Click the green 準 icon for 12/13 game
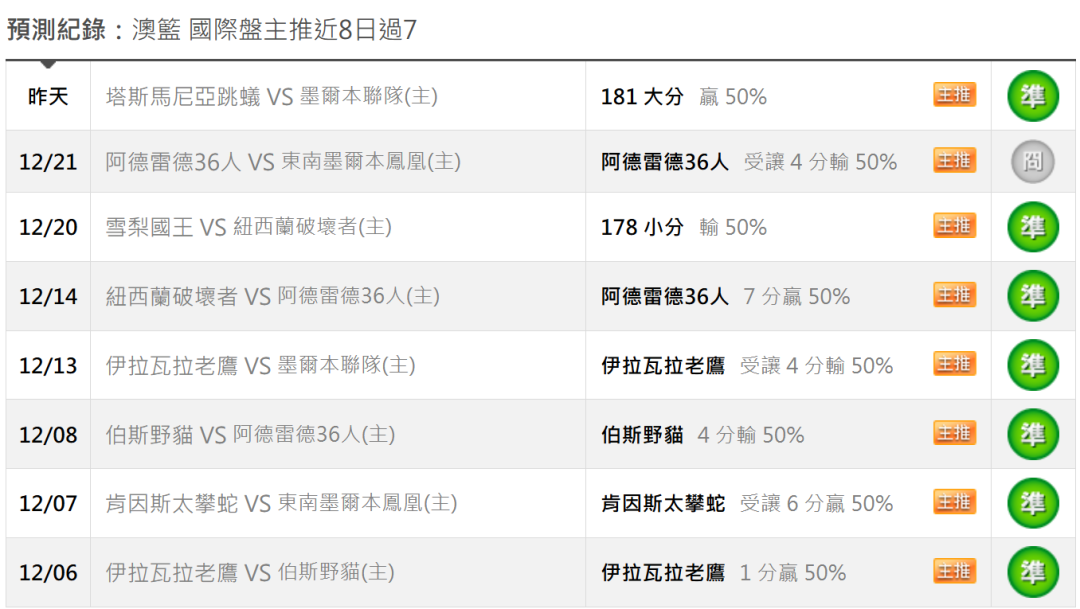 point(1032,365)
